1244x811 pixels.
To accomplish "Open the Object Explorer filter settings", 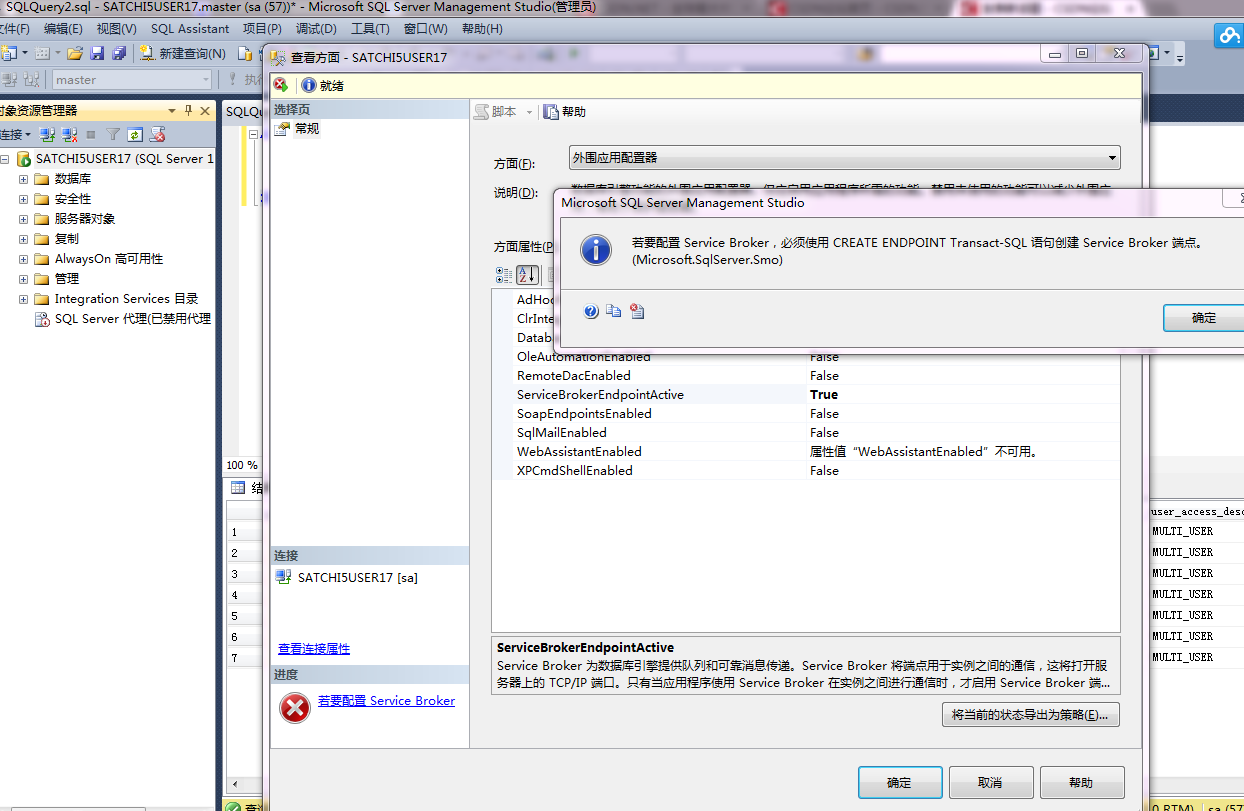I will click(x=114, y=134).
